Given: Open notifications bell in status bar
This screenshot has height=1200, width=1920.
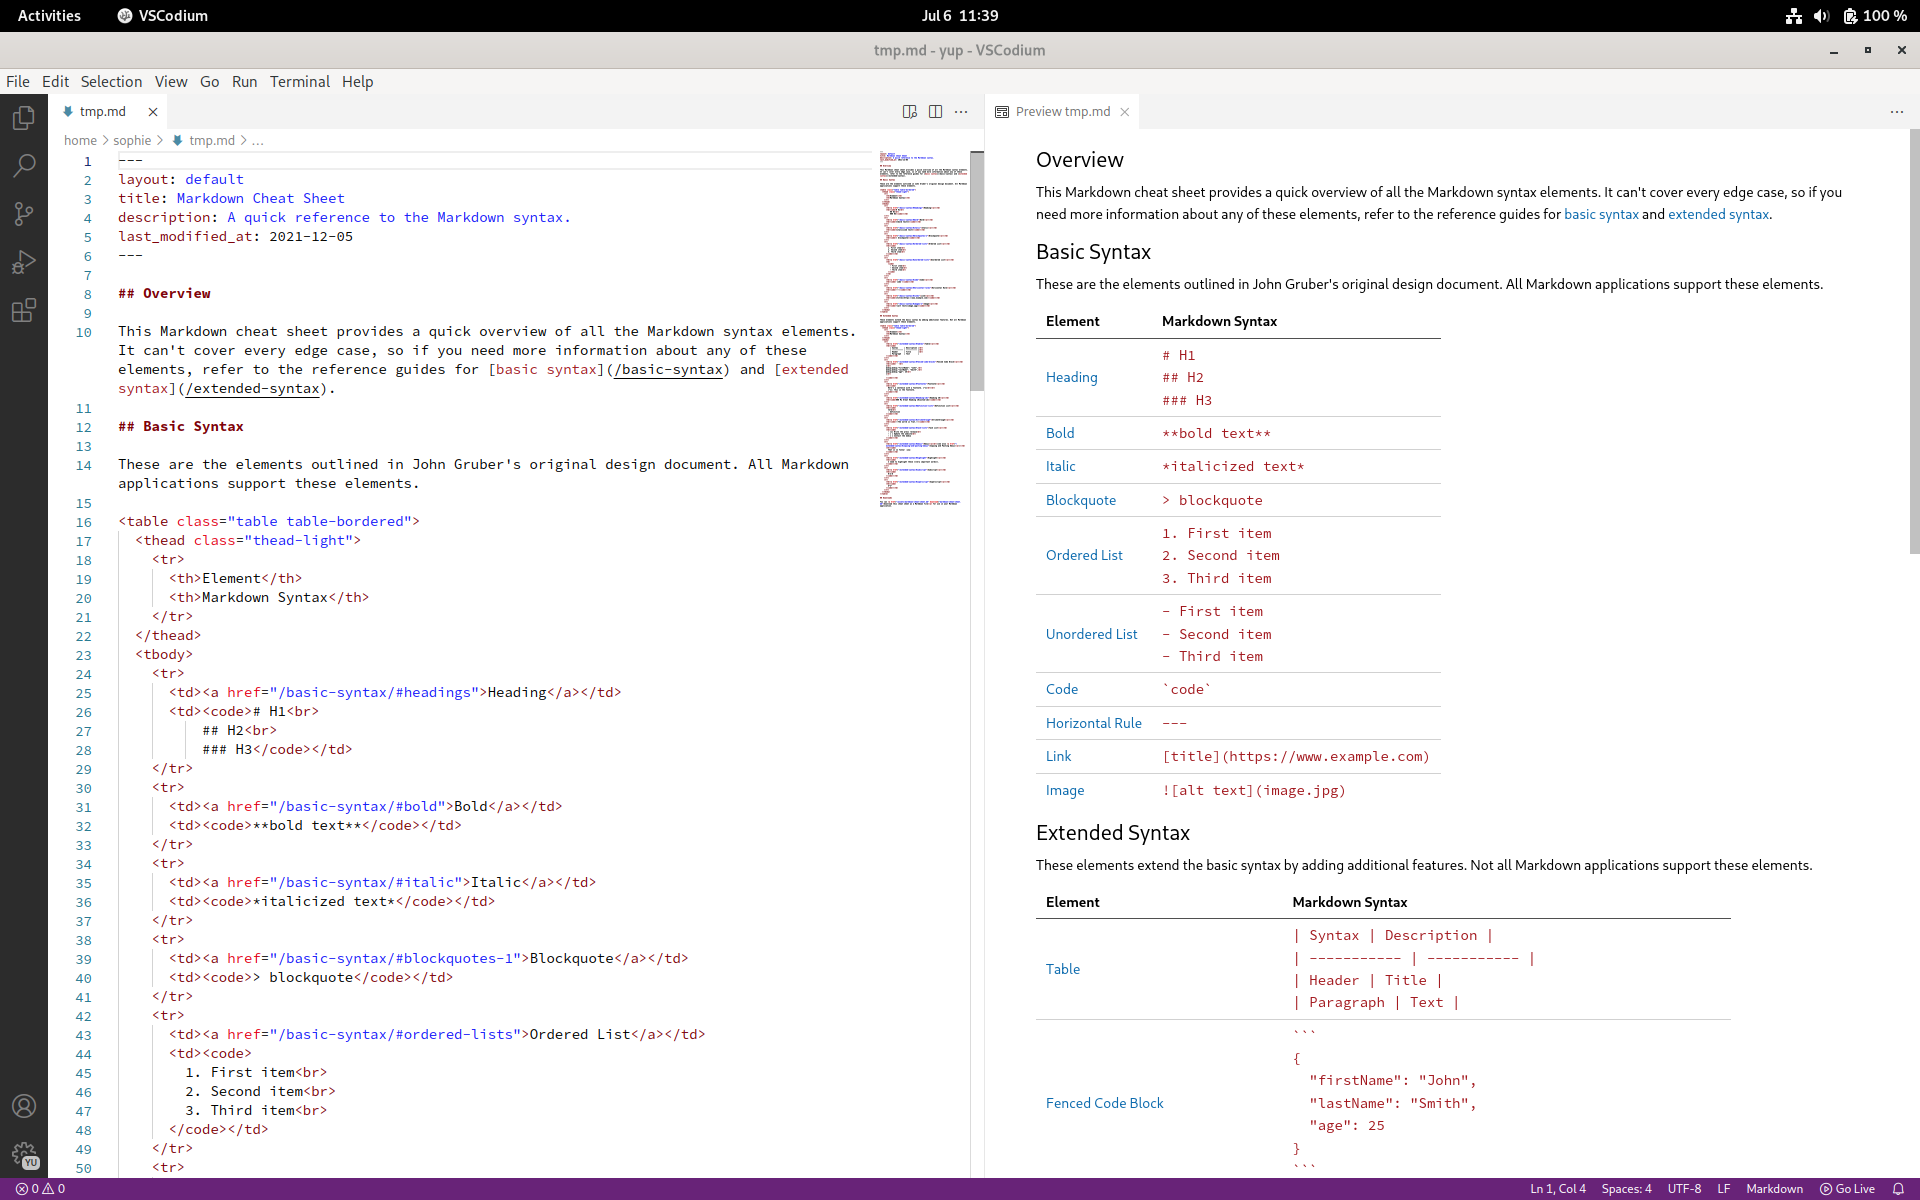Looking at the screenshot, I should point(1898,1189).
